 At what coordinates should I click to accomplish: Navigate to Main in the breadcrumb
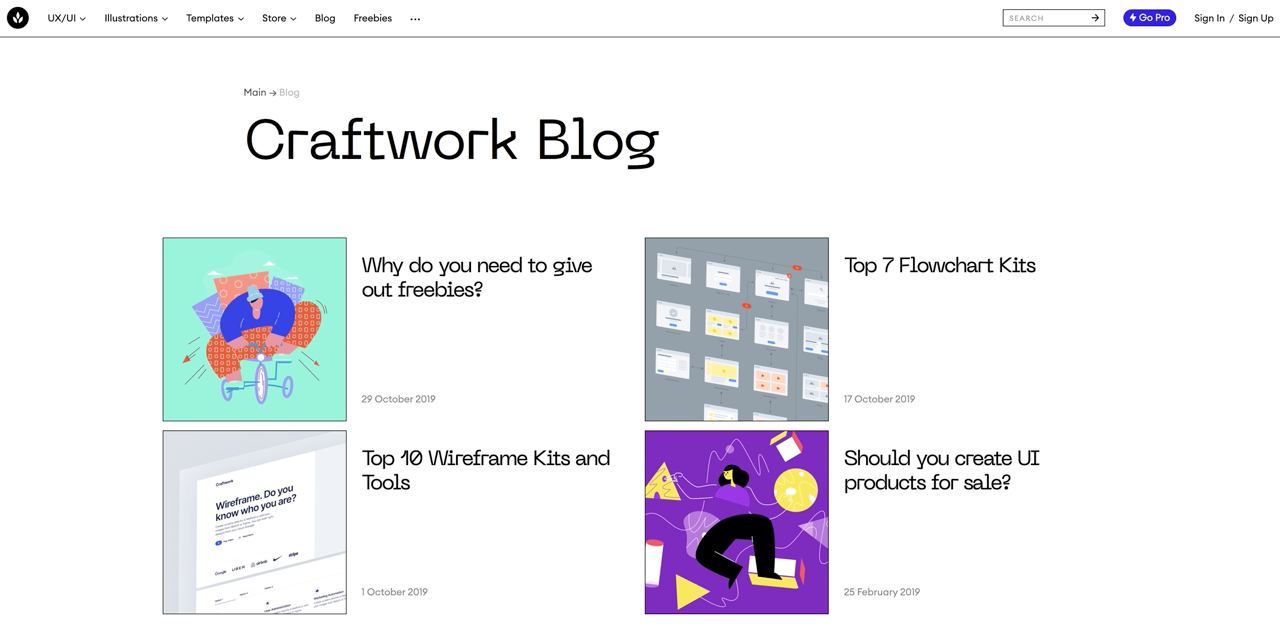255,92
